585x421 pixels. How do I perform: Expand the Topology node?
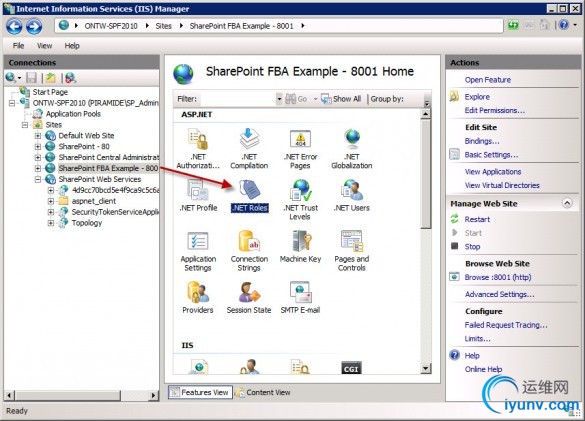(x=51, y=223)
